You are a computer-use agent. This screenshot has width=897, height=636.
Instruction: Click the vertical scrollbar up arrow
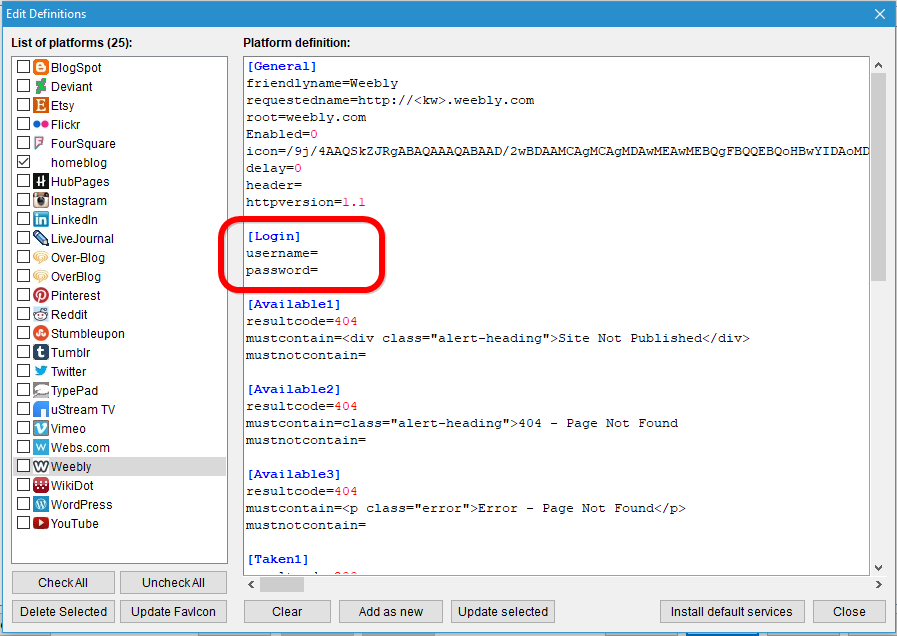coord(878,65)
